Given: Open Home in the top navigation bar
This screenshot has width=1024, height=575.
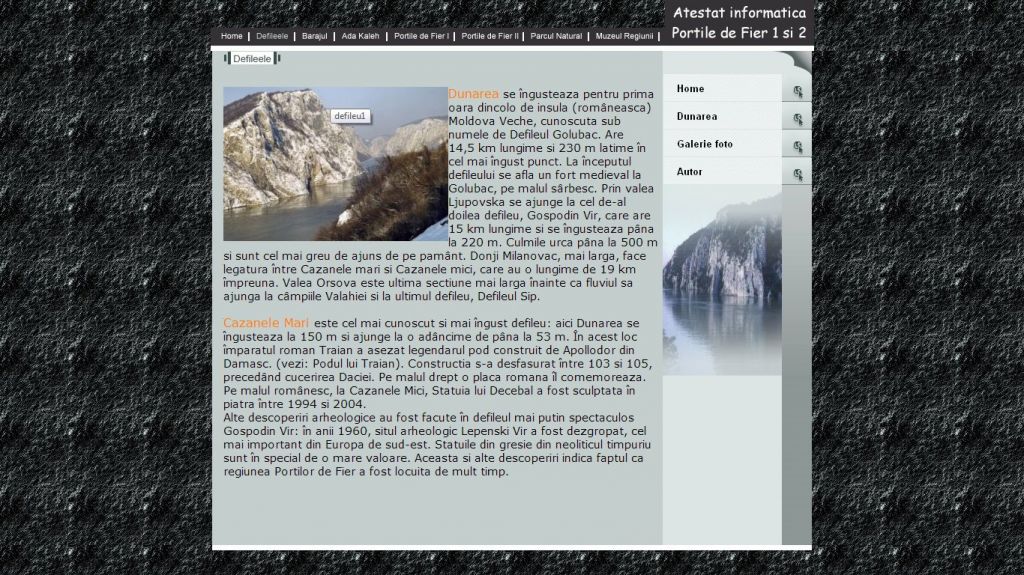Looking at the screenshot, I should tap(232, 36).
